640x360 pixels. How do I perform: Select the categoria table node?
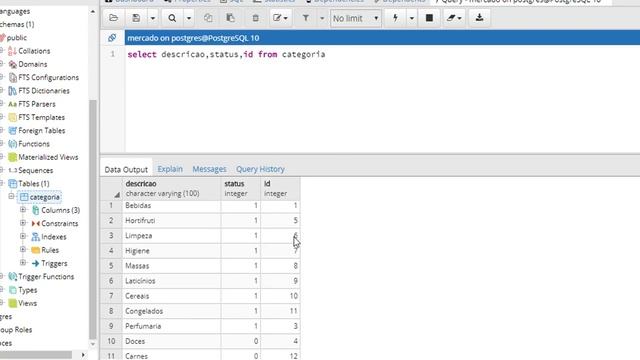[44, 197]
